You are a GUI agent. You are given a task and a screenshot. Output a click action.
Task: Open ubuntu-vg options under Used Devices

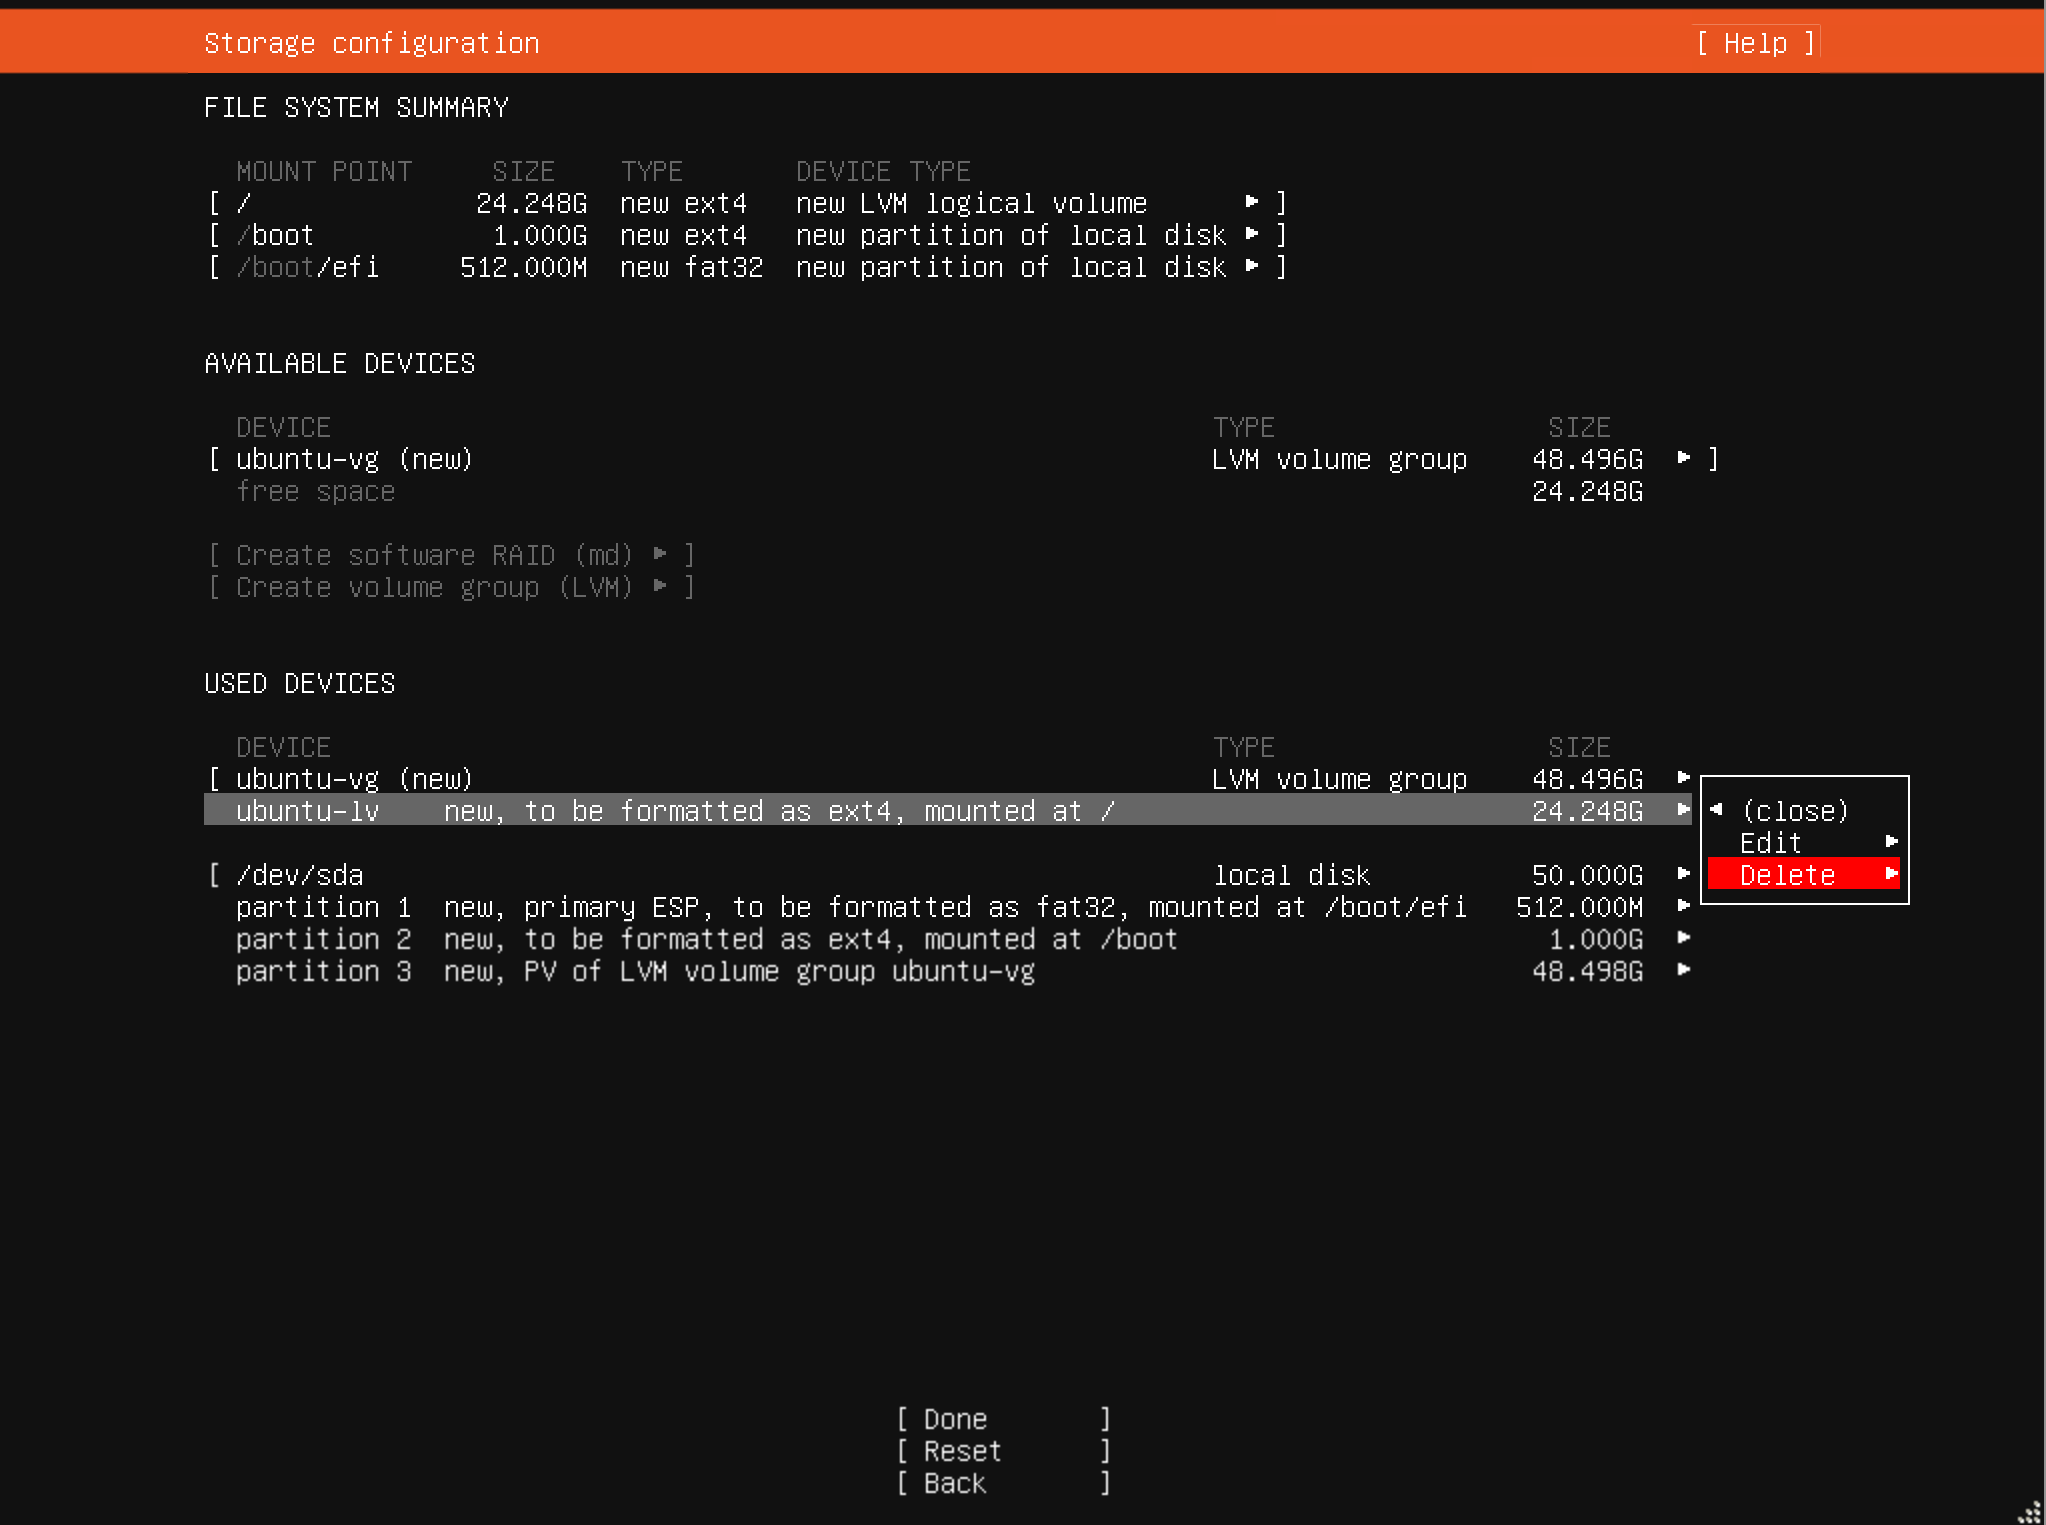(1683, 778)
